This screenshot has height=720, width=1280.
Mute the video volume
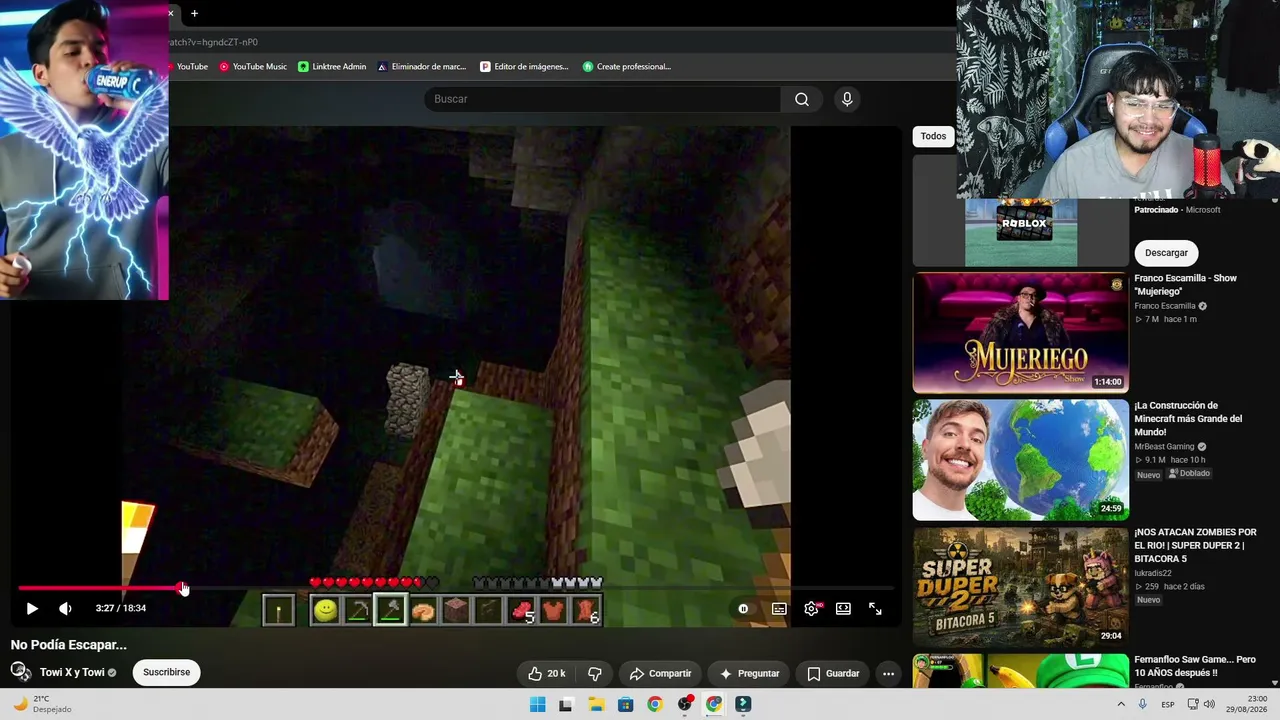click(65, 608)
